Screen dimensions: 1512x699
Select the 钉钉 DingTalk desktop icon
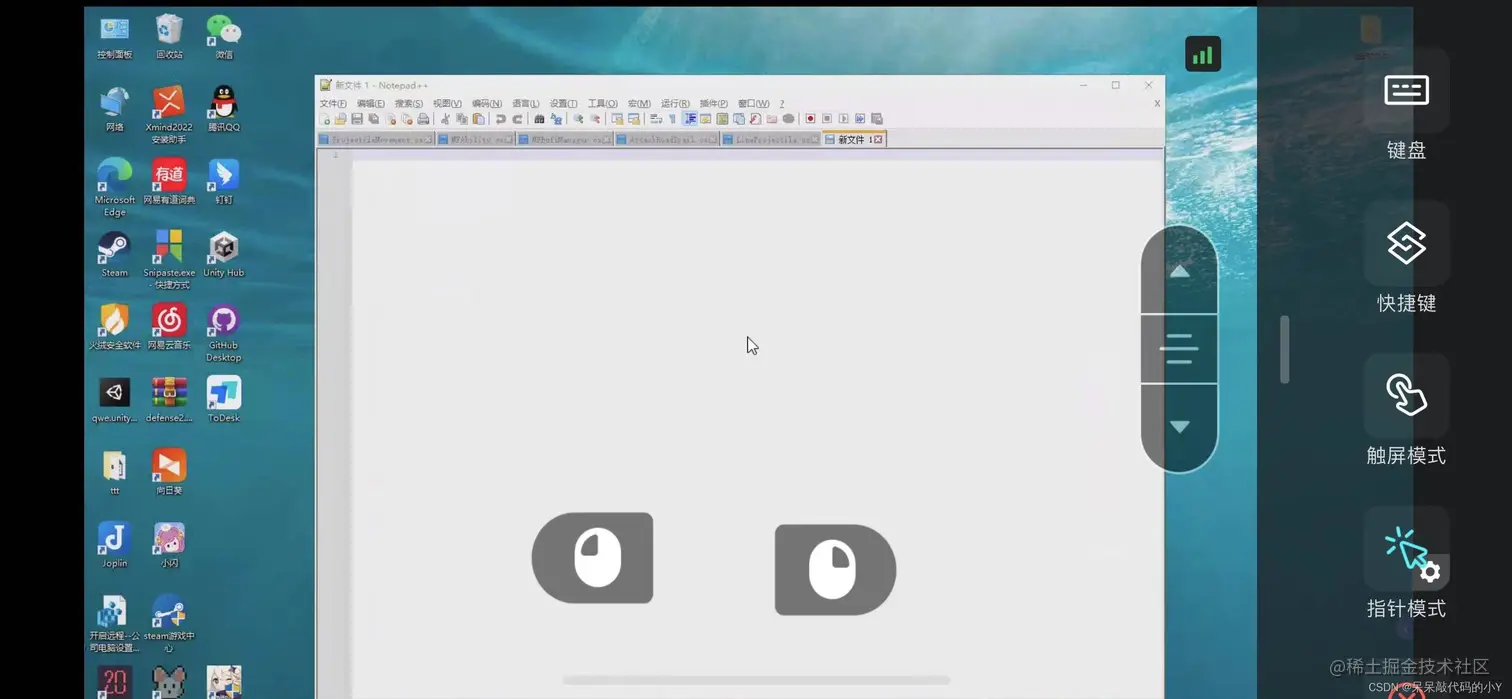tap(224, 182)
